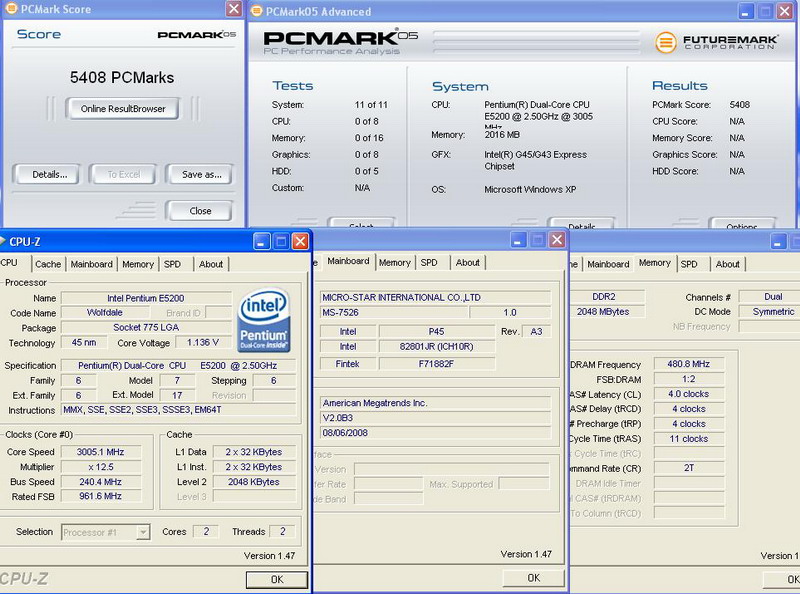Image resolution: width=800 pixels, height=594 pixels.
Task: Click the Level 2 2048 KBytes field
Action: coord(254,482)
